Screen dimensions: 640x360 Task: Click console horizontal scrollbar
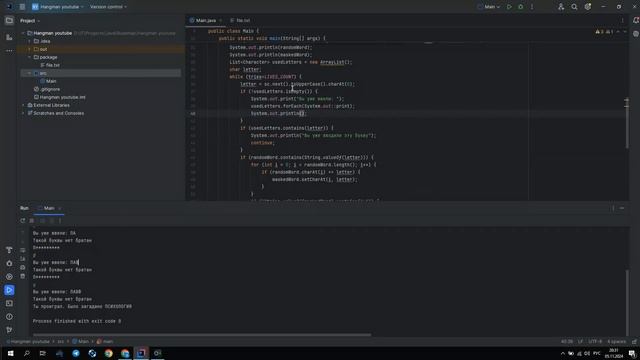tap(202, 335)
